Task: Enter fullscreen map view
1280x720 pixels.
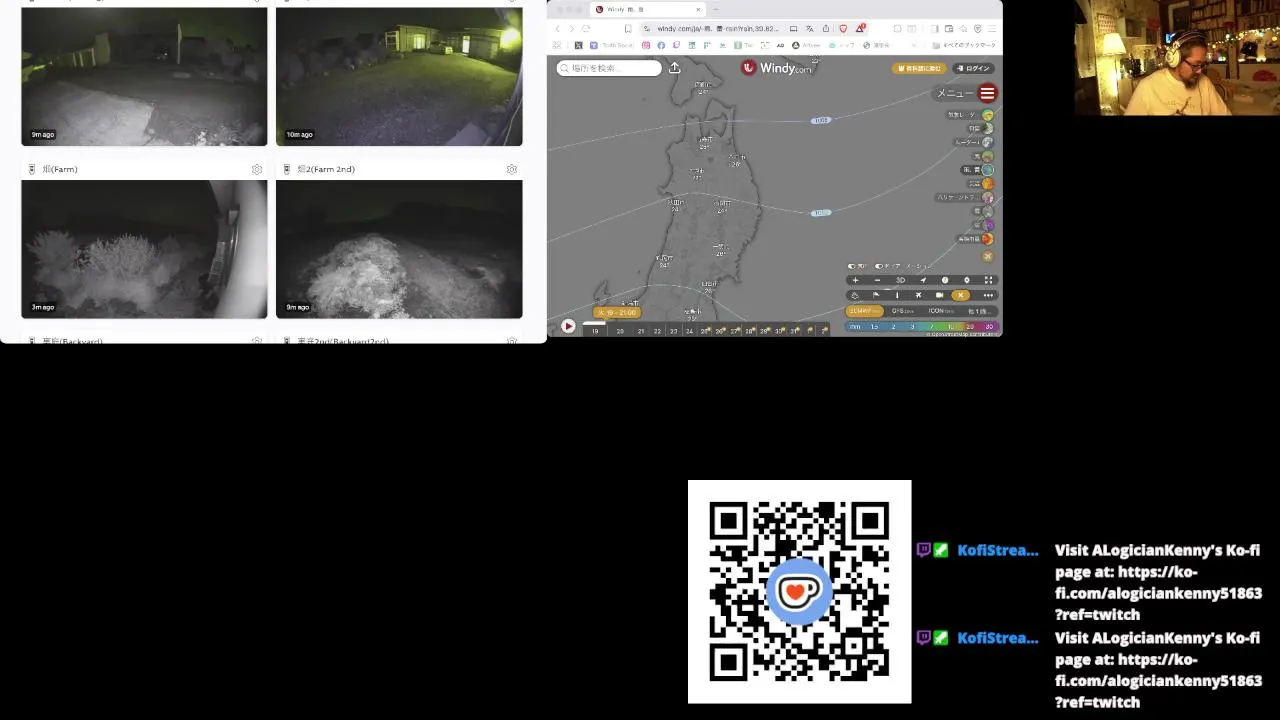Action: tap(988, 280)
